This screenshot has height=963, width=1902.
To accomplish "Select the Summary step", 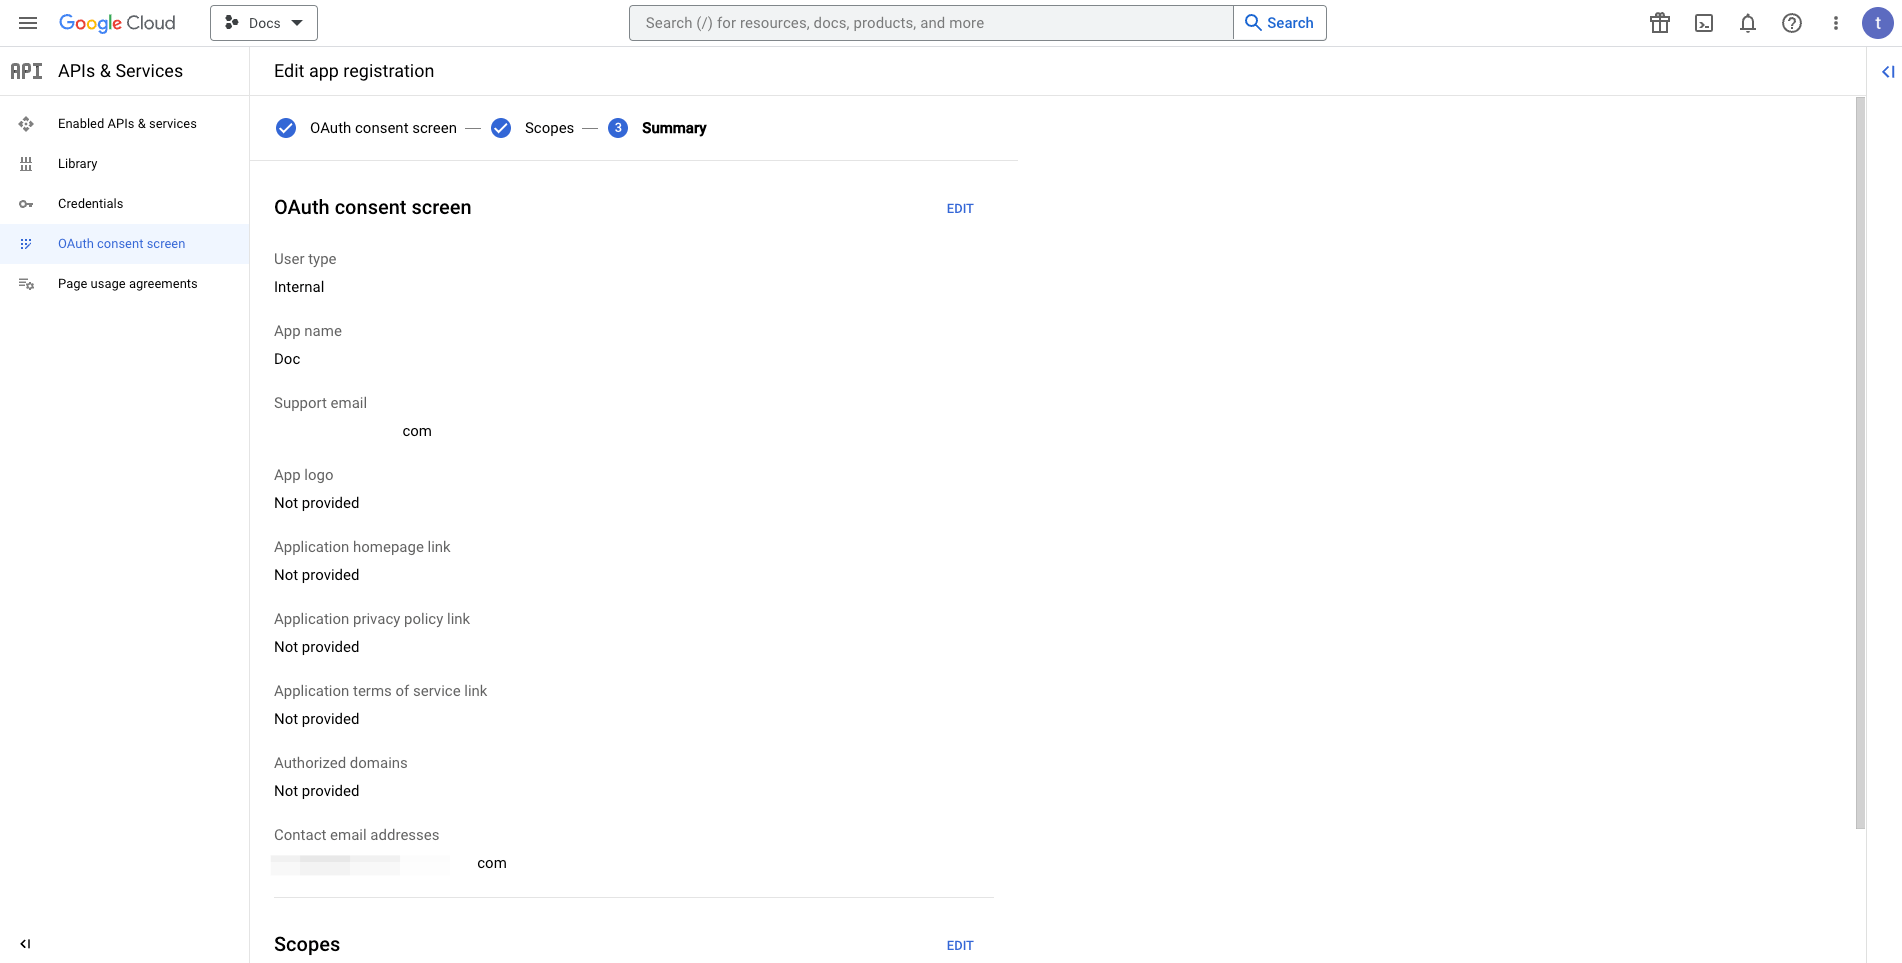I will (674, 128).
